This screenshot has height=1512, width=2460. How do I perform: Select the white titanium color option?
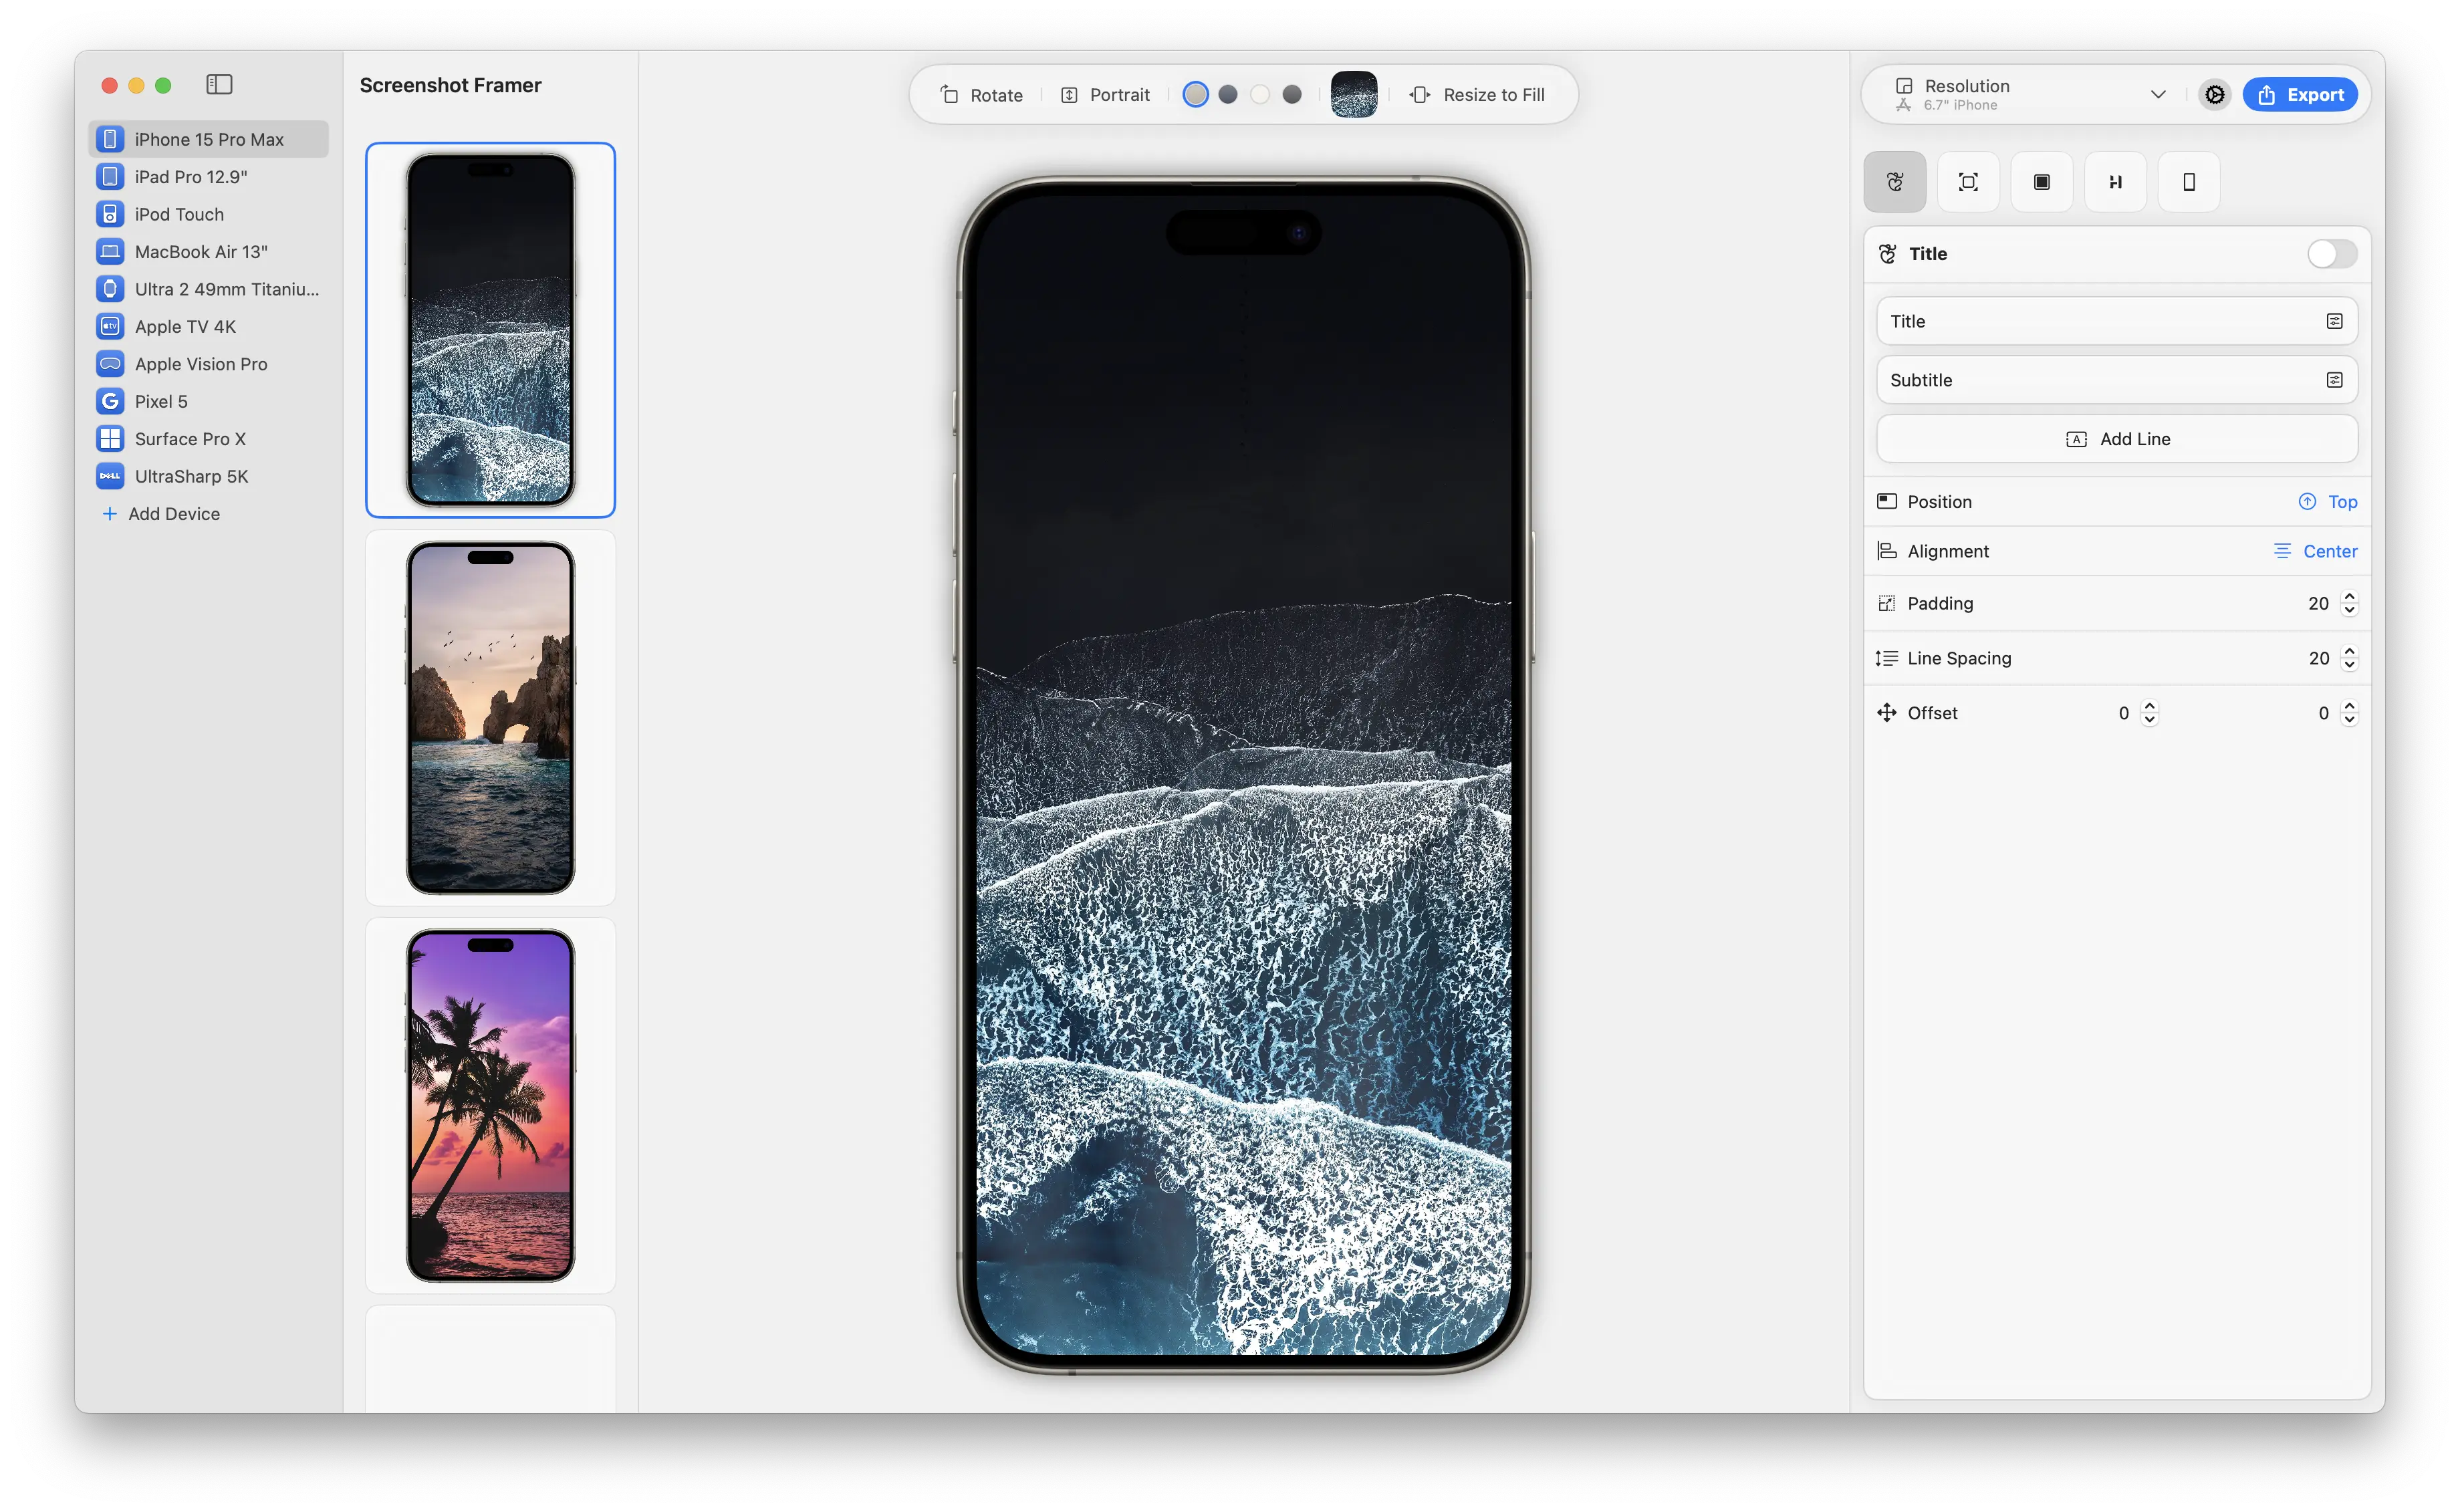click(1260, 95)
